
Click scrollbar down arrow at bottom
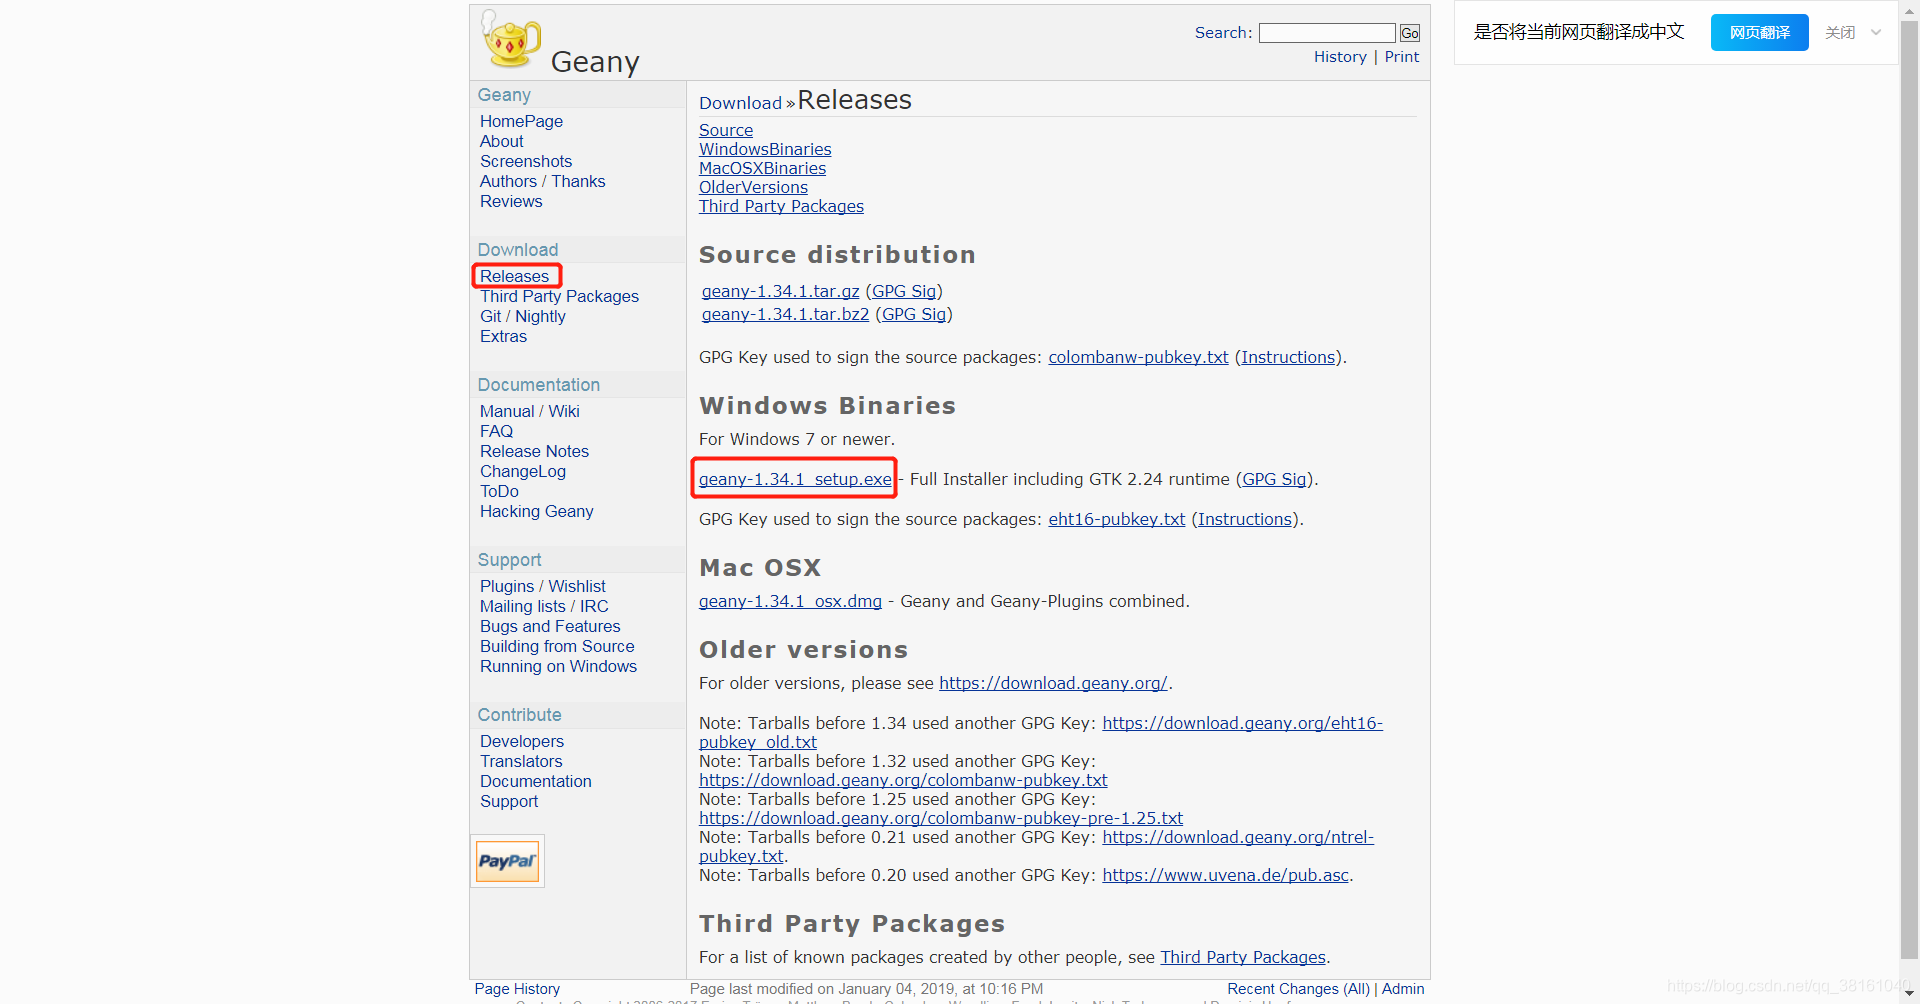click(x=1909, y=994)
